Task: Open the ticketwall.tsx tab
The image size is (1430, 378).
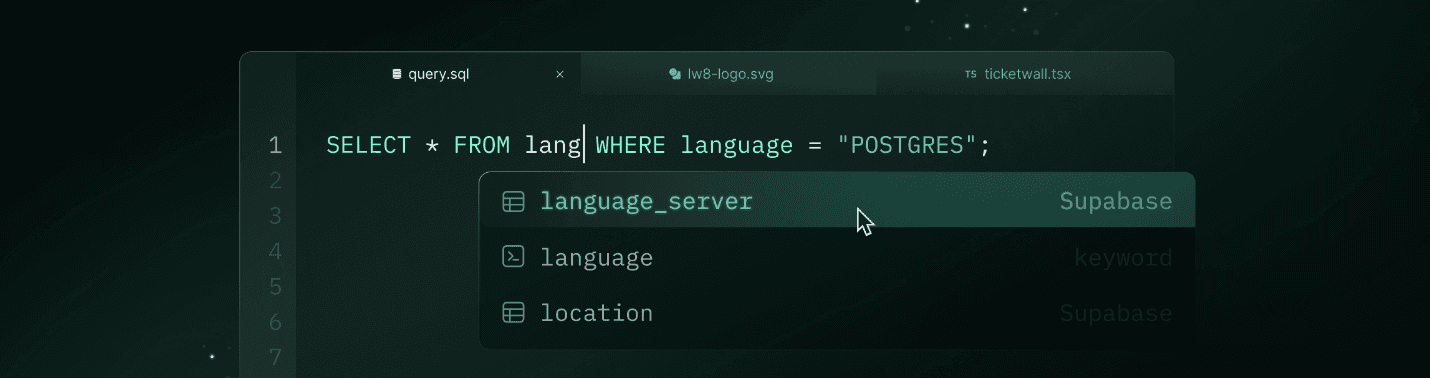Action: [1024, 74]
